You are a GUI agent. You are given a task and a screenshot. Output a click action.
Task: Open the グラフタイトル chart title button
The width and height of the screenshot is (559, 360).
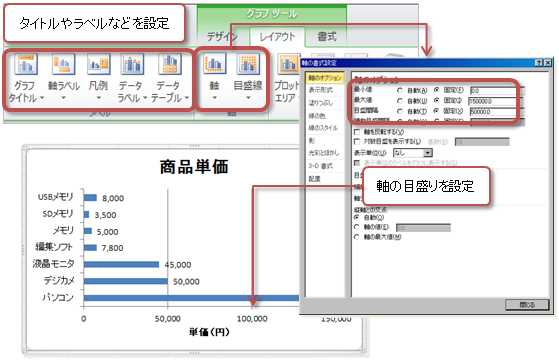pyautogui.click(x=26, y=78)
